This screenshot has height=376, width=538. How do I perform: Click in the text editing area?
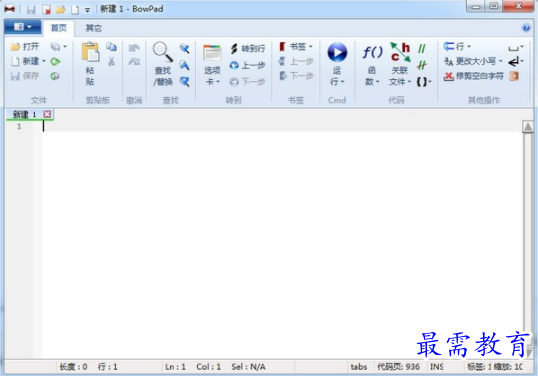pyautogui.click(x=281, y=240)
